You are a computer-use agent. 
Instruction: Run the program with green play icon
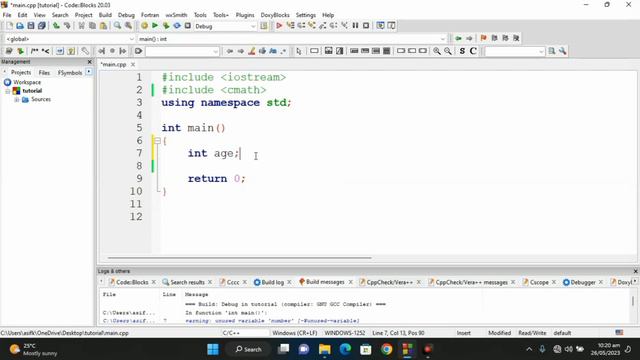[x=155, y=26]
